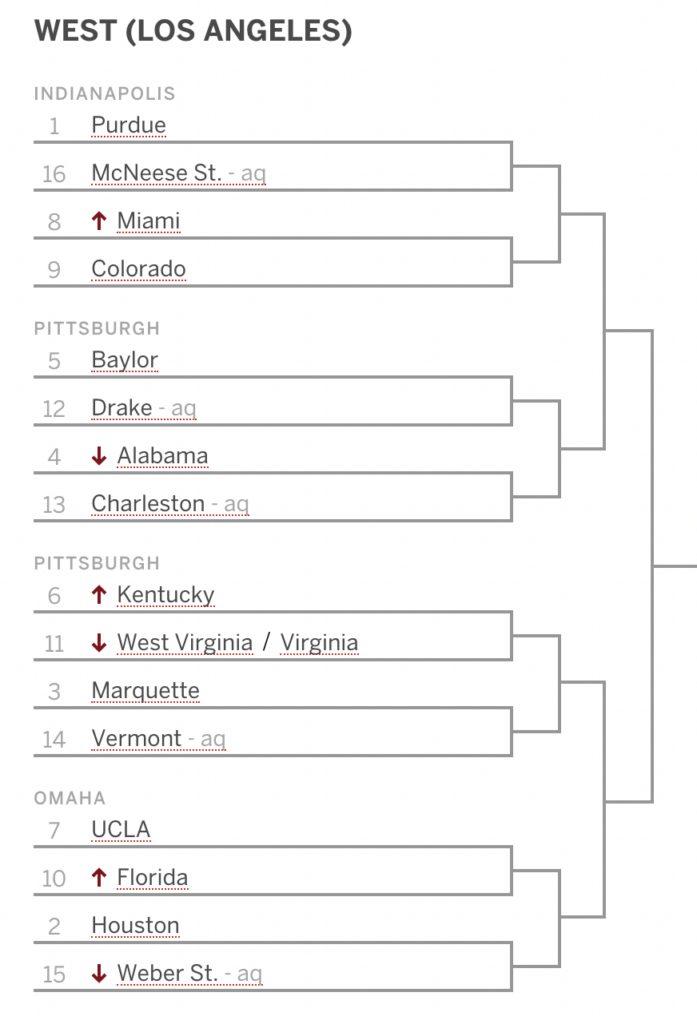Click the down arrow beside Weber St.
697x1024 pixels.
click(x=99, y=973)
